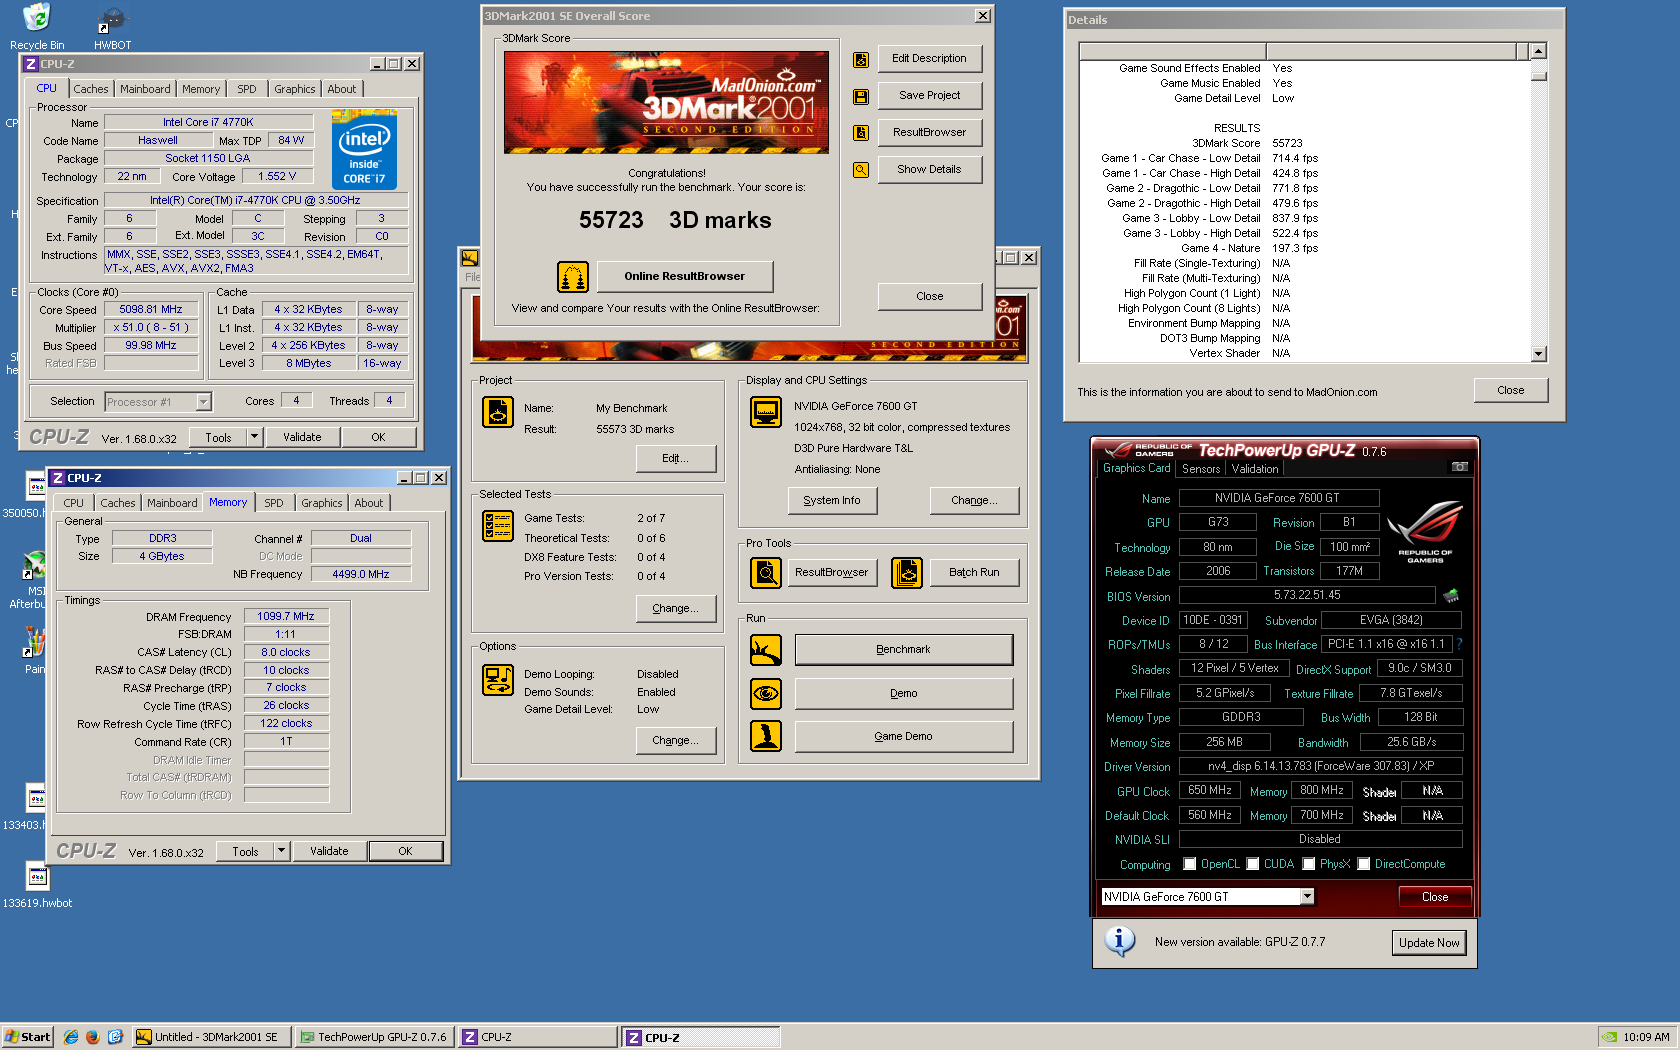Toggle the OpenCL checkbox in GPU-Z
1680x1050 pixels.
pos(1189,864)
